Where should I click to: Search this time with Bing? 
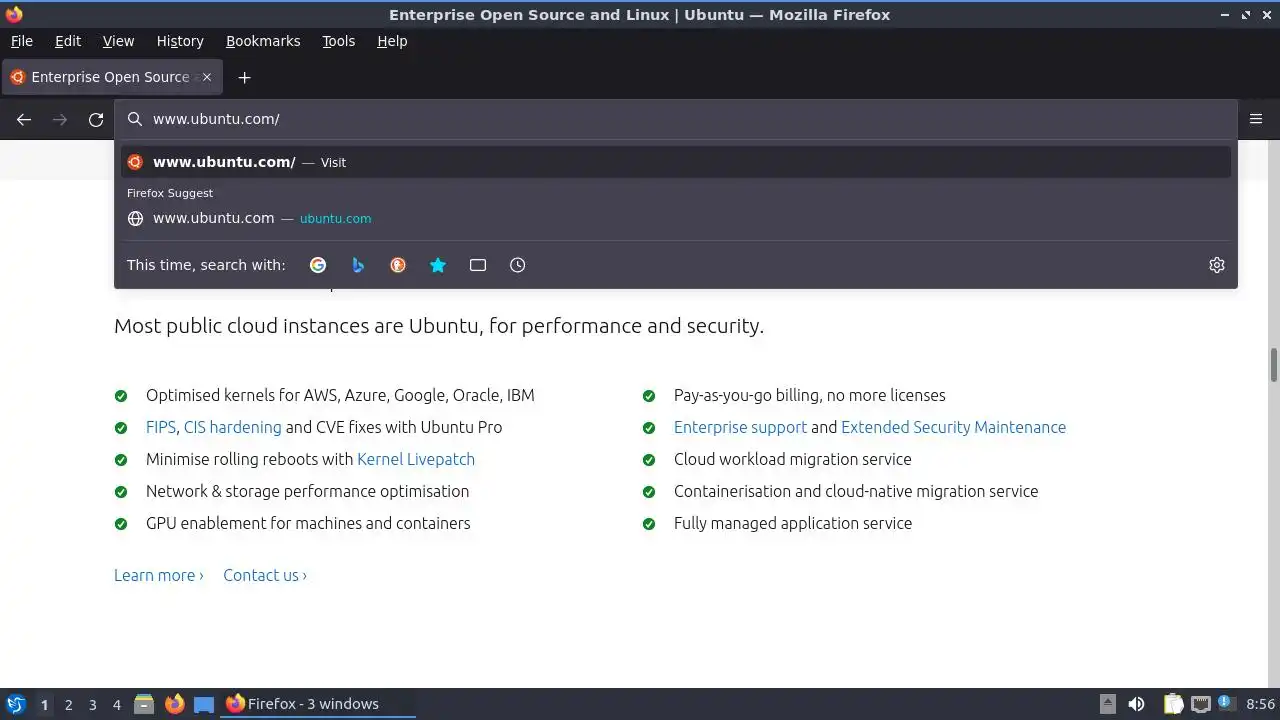pyautogui.click(x=358, y=265)
